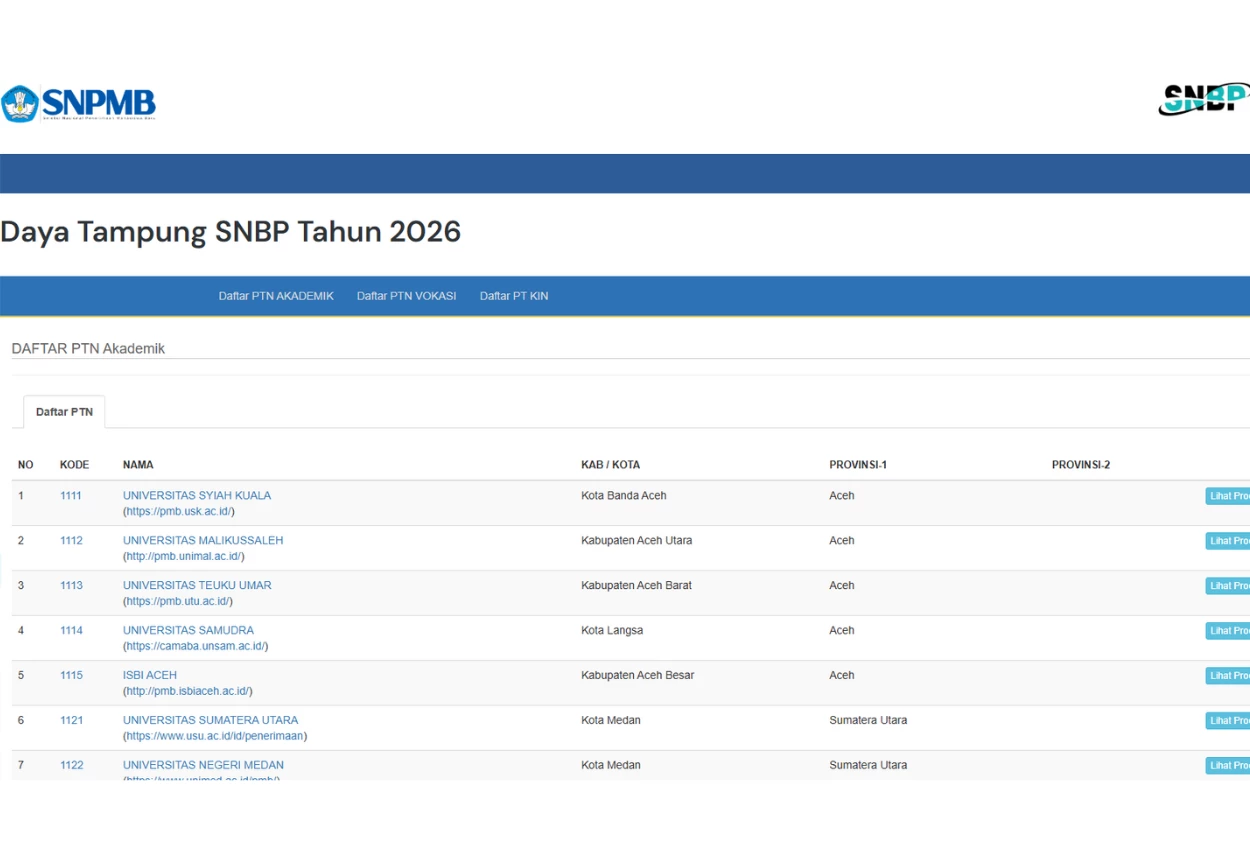Open code link 1111

71,496
